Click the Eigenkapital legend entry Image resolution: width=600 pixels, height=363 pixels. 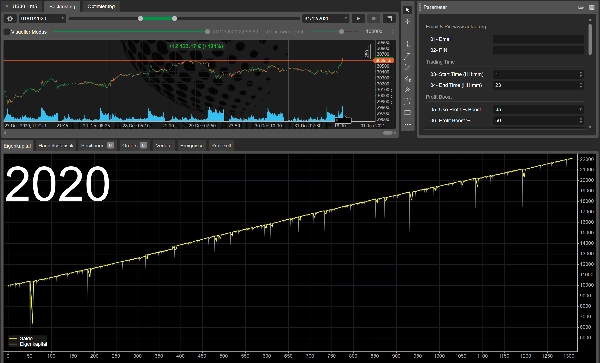(x=28, y=344)
